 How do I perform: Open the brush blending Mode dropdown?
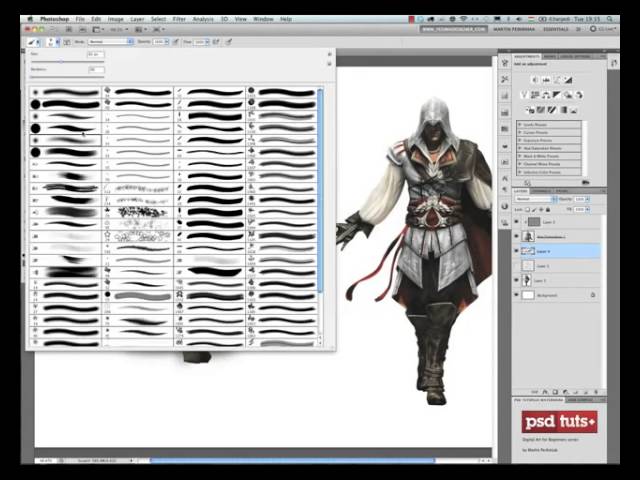point(109,42)
